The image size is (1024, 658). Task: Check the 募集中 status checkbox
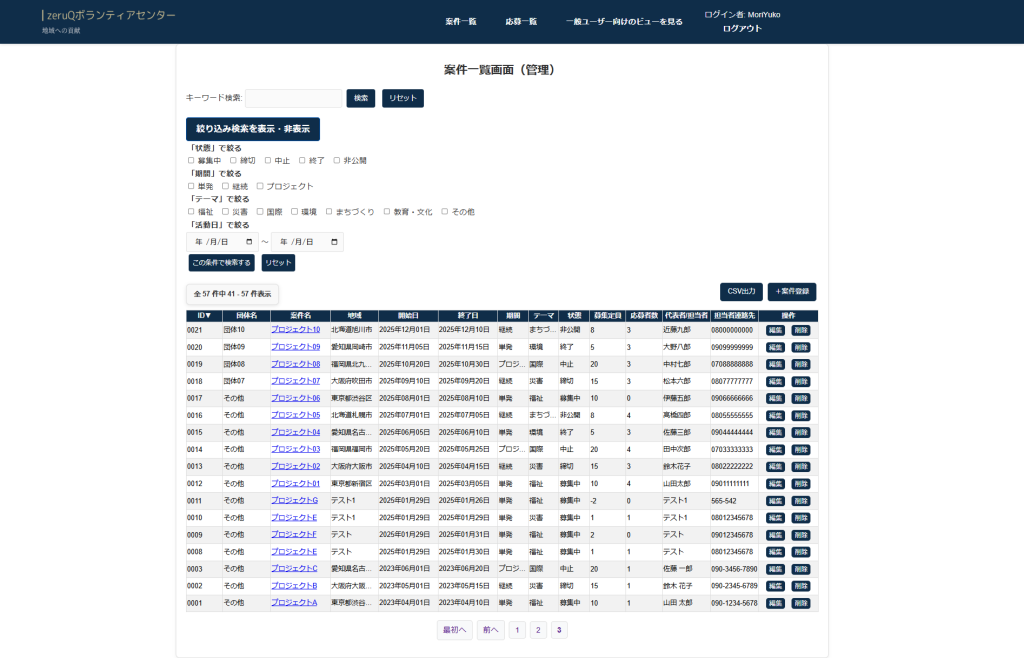(191, 160)
